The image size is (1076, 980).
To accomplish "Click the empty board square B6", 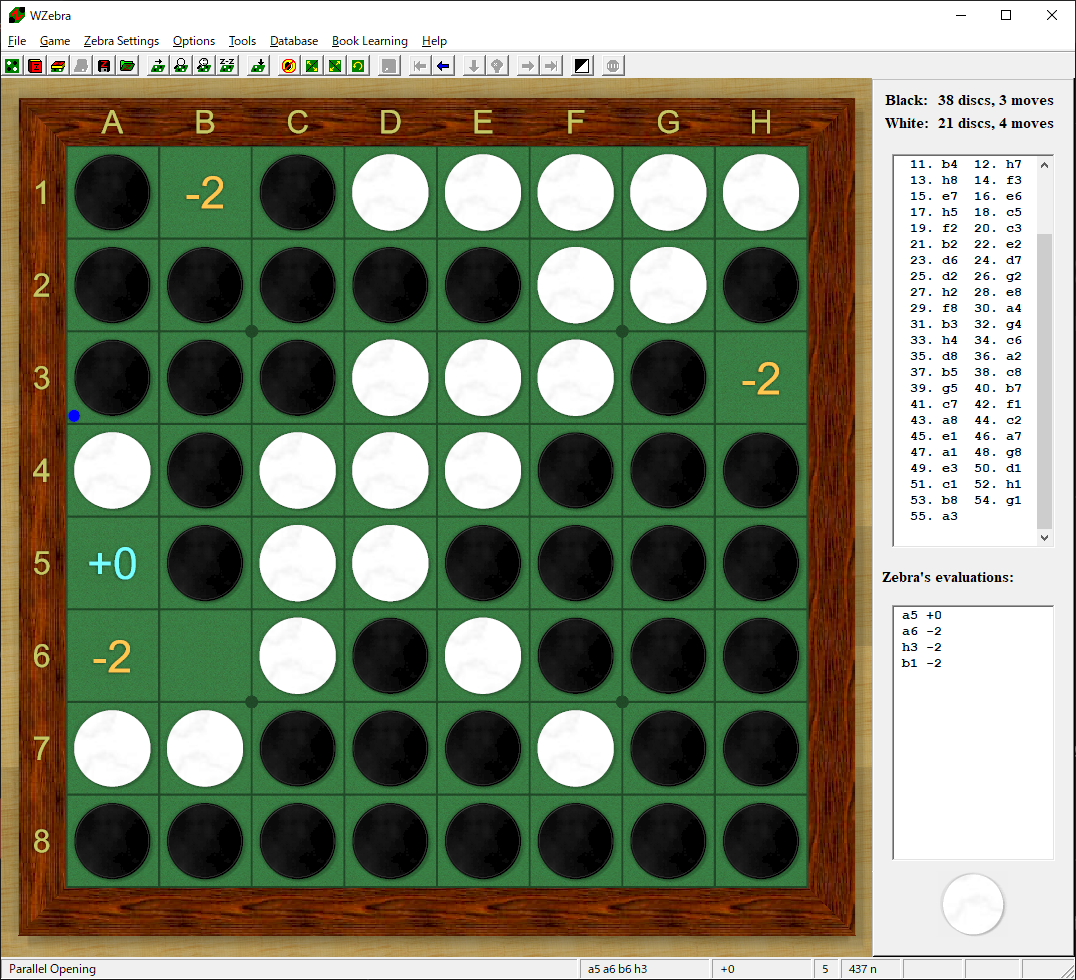I will [x=205, y=656].
